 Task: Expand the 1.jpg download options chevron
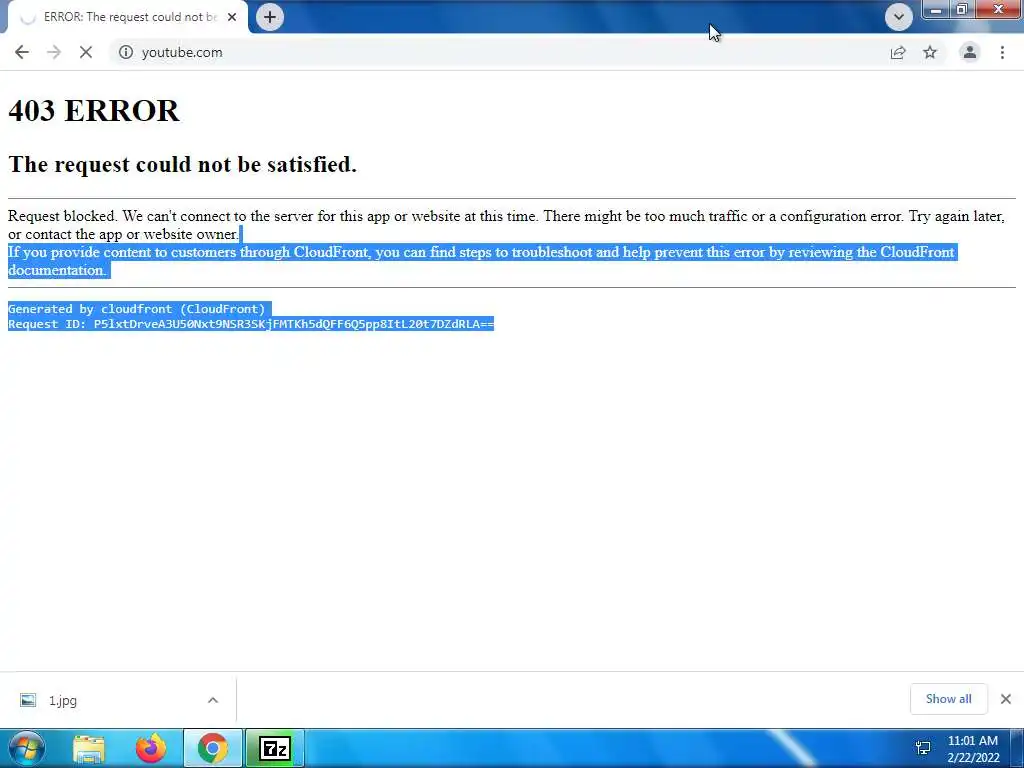coord(213,700)
